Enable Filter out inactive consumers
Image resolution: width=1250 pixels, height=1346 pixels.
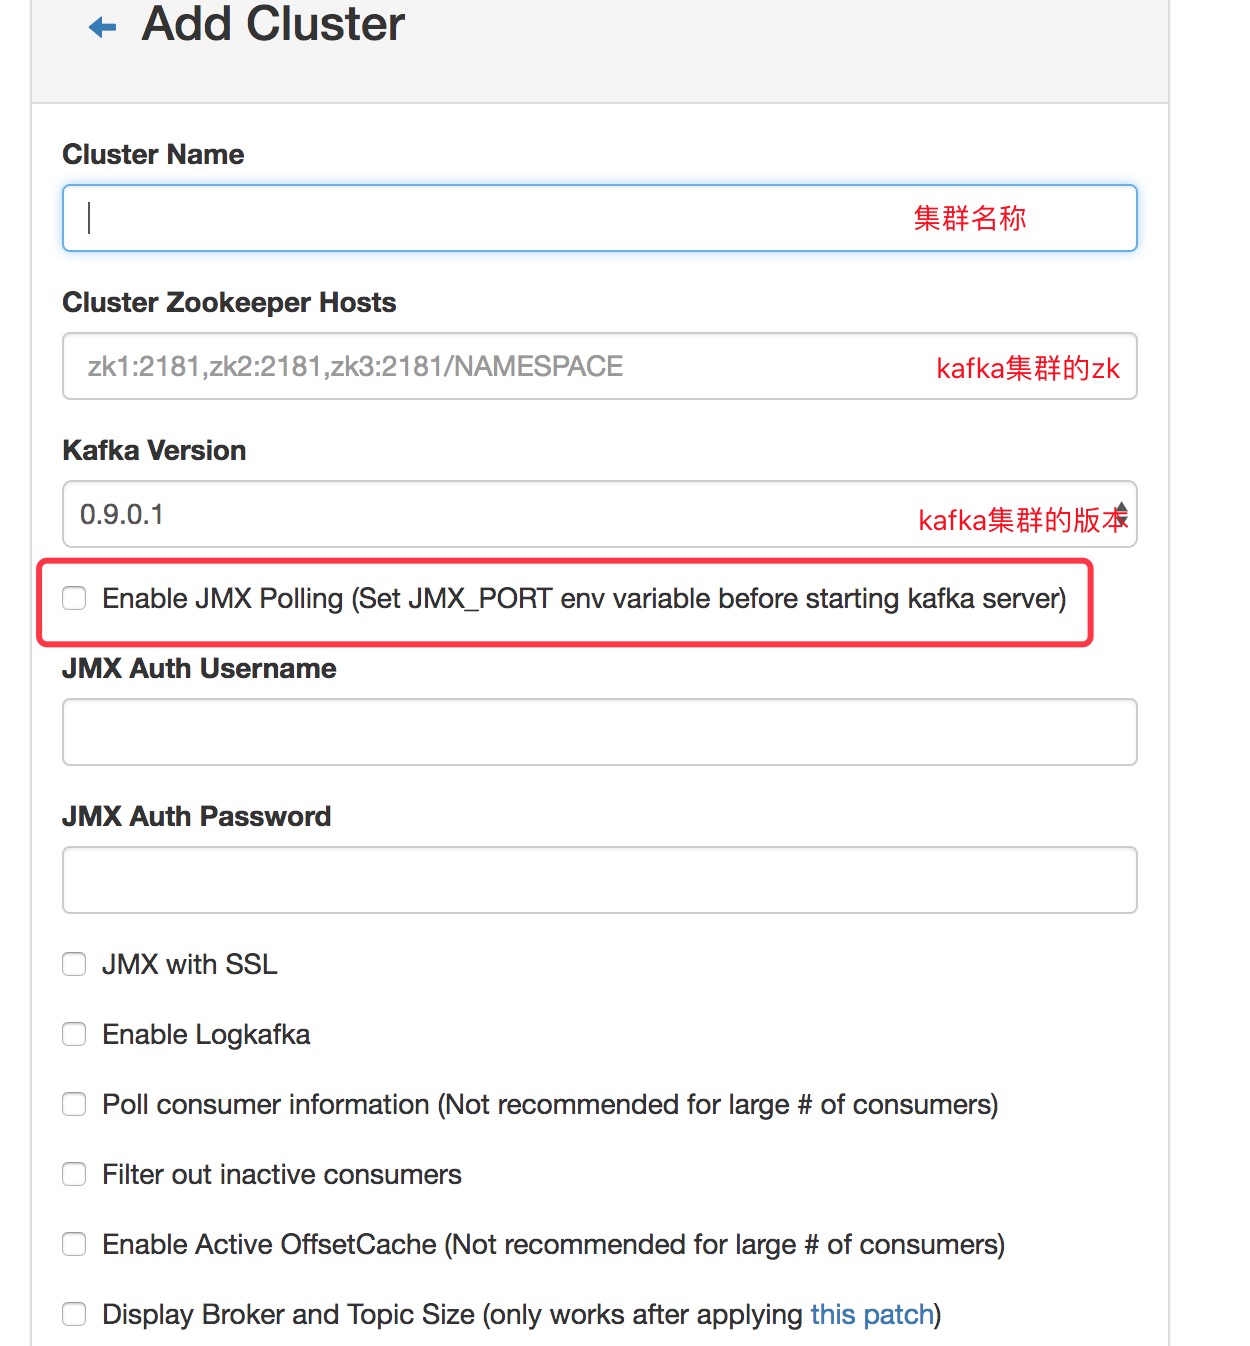pos(74,1174)
